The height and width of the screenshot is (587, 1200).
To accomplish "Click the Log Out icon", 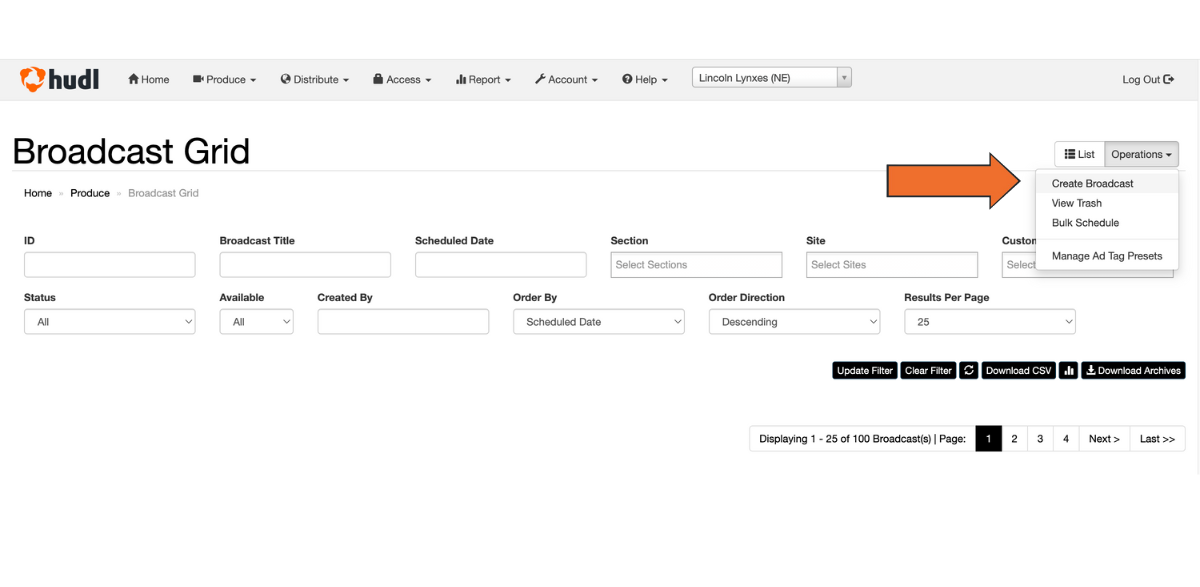I will [x=1167, y=79].
